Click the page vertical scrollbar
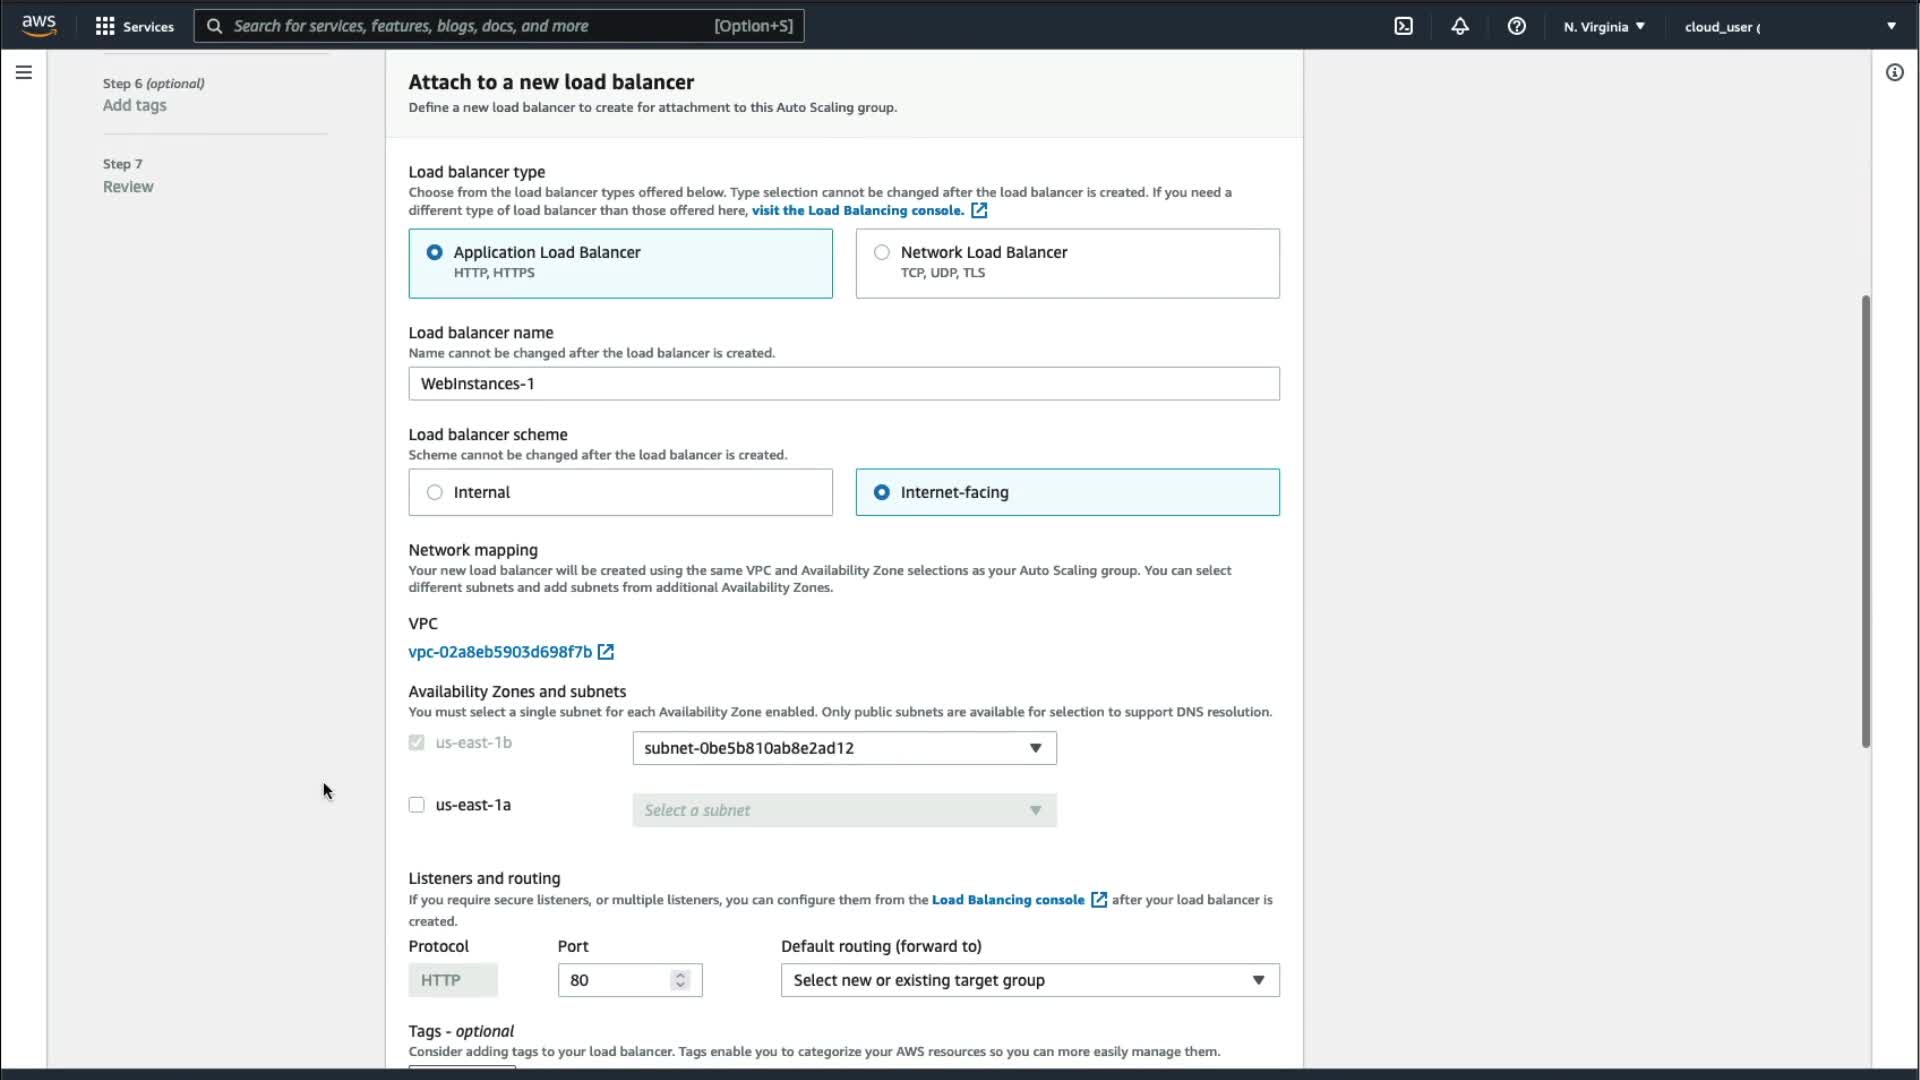1920x1080 pixels. [x=1865, y=520]
